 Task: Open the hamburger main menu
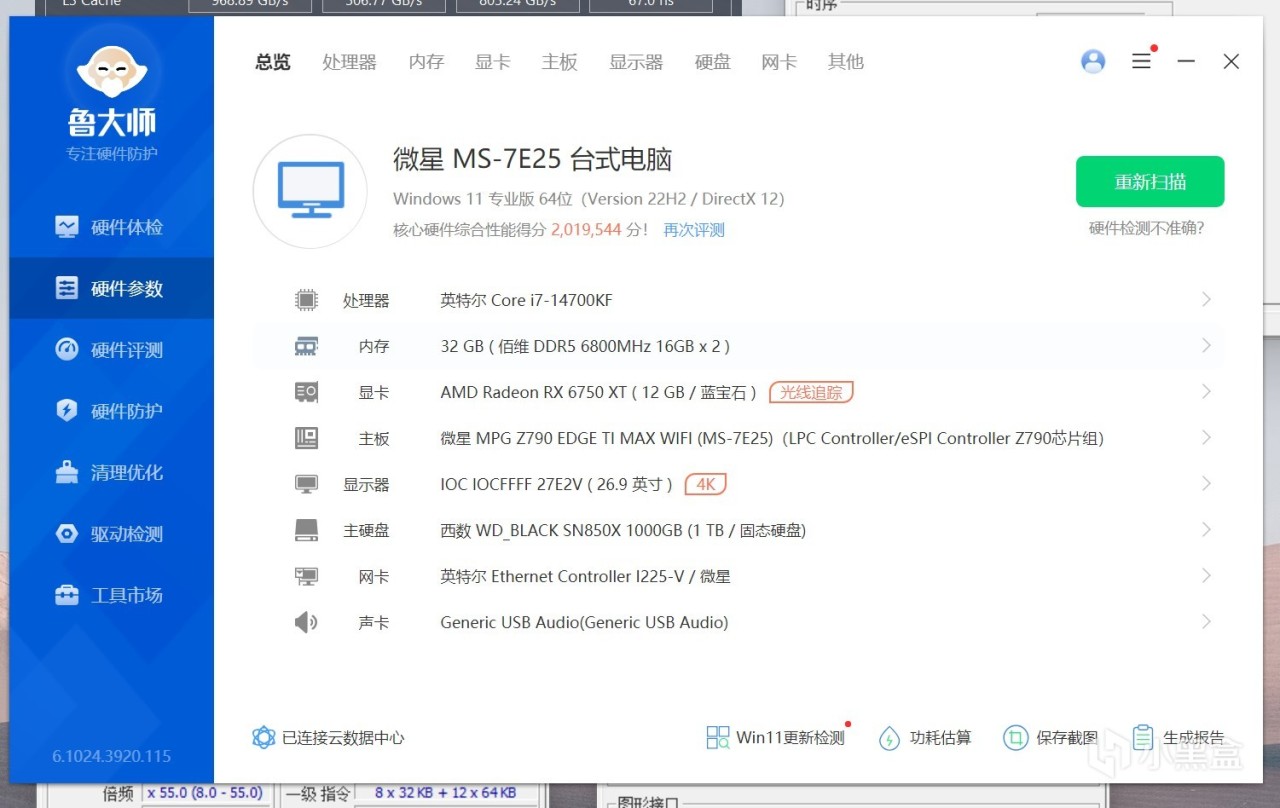(x=1141, y=61)
